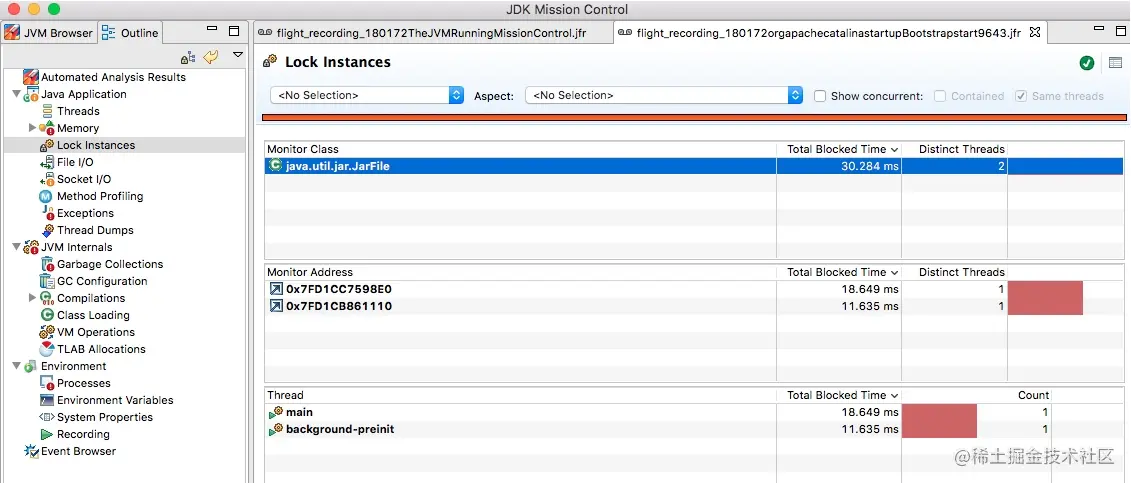Click the orange range selection bar
Image resolution: width=1131 pixels, height=483 pixels.
695,117
